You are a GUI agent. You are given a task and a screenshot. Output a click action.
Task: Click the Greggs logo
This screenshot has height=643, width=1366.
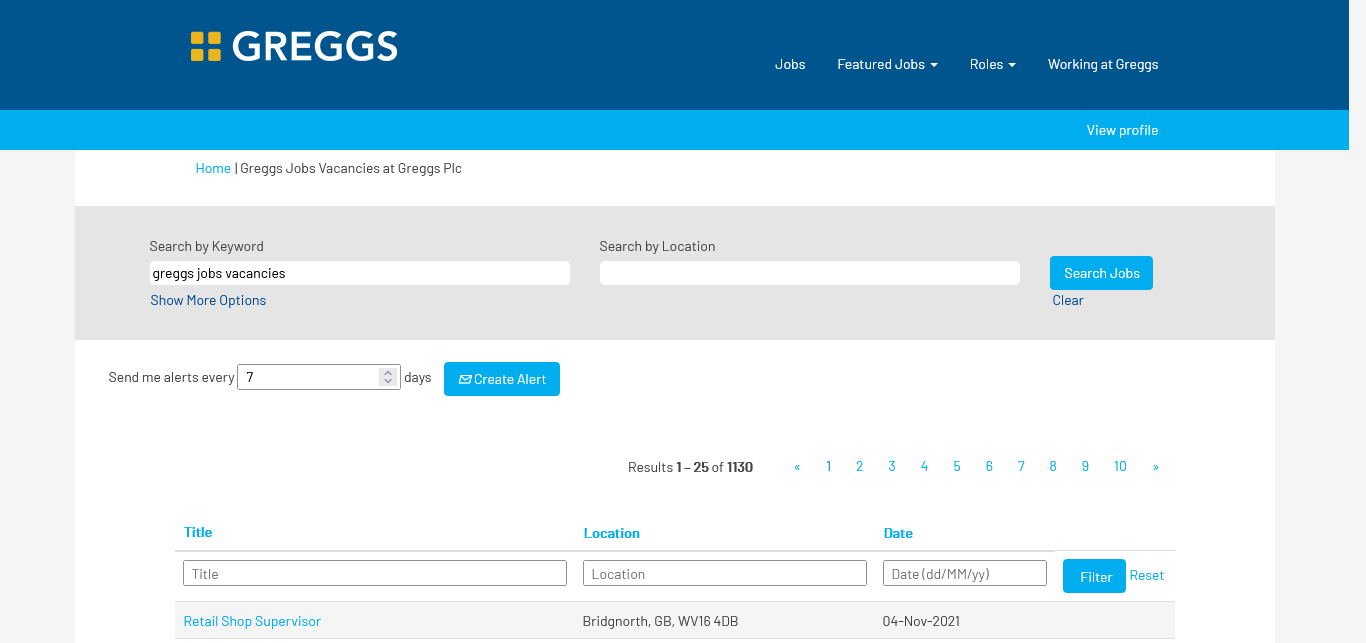coord(294,47)
